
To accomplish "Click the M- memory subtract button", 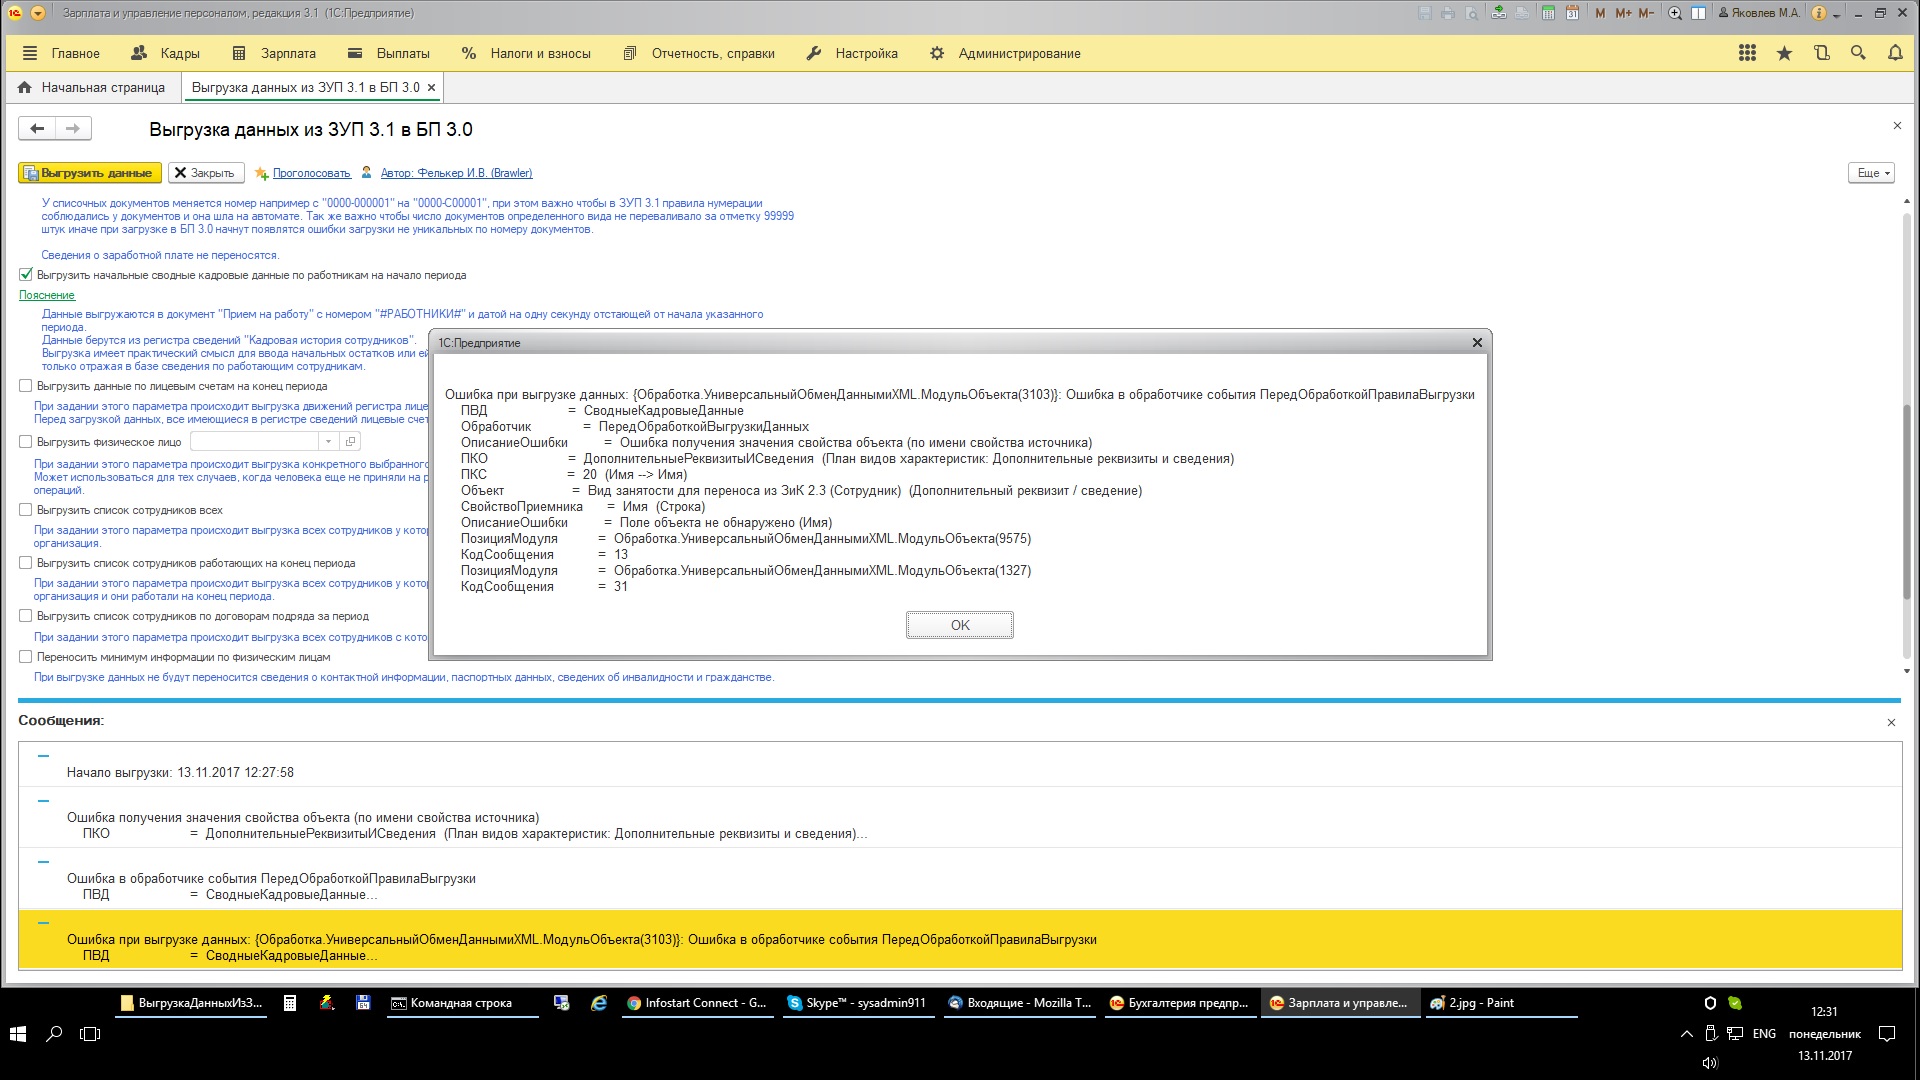I will [1646, 13].
